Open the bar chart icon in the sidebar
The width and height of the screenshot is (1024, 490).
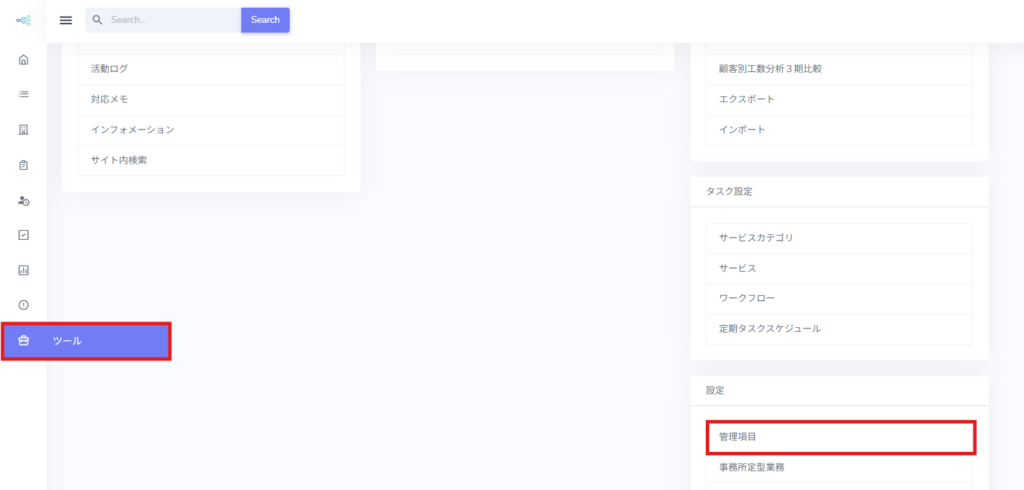24,270
